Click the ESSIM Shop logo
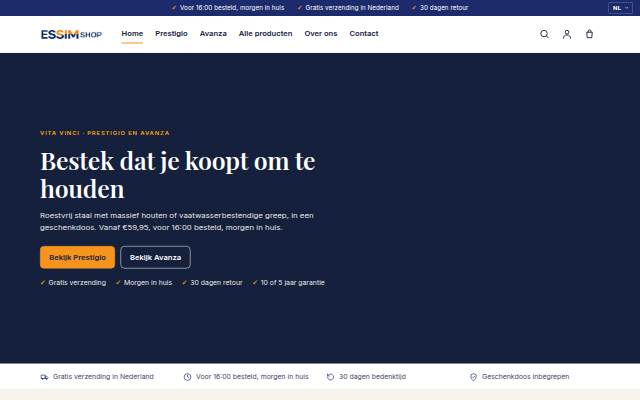 [71, 34]
